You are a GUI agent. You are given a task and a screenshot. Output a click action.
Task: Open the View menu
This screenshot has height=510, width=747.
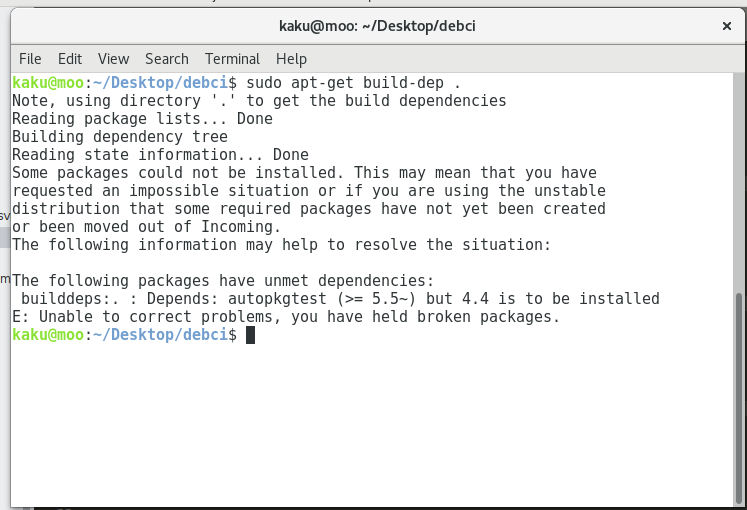(x=113, y=59)
